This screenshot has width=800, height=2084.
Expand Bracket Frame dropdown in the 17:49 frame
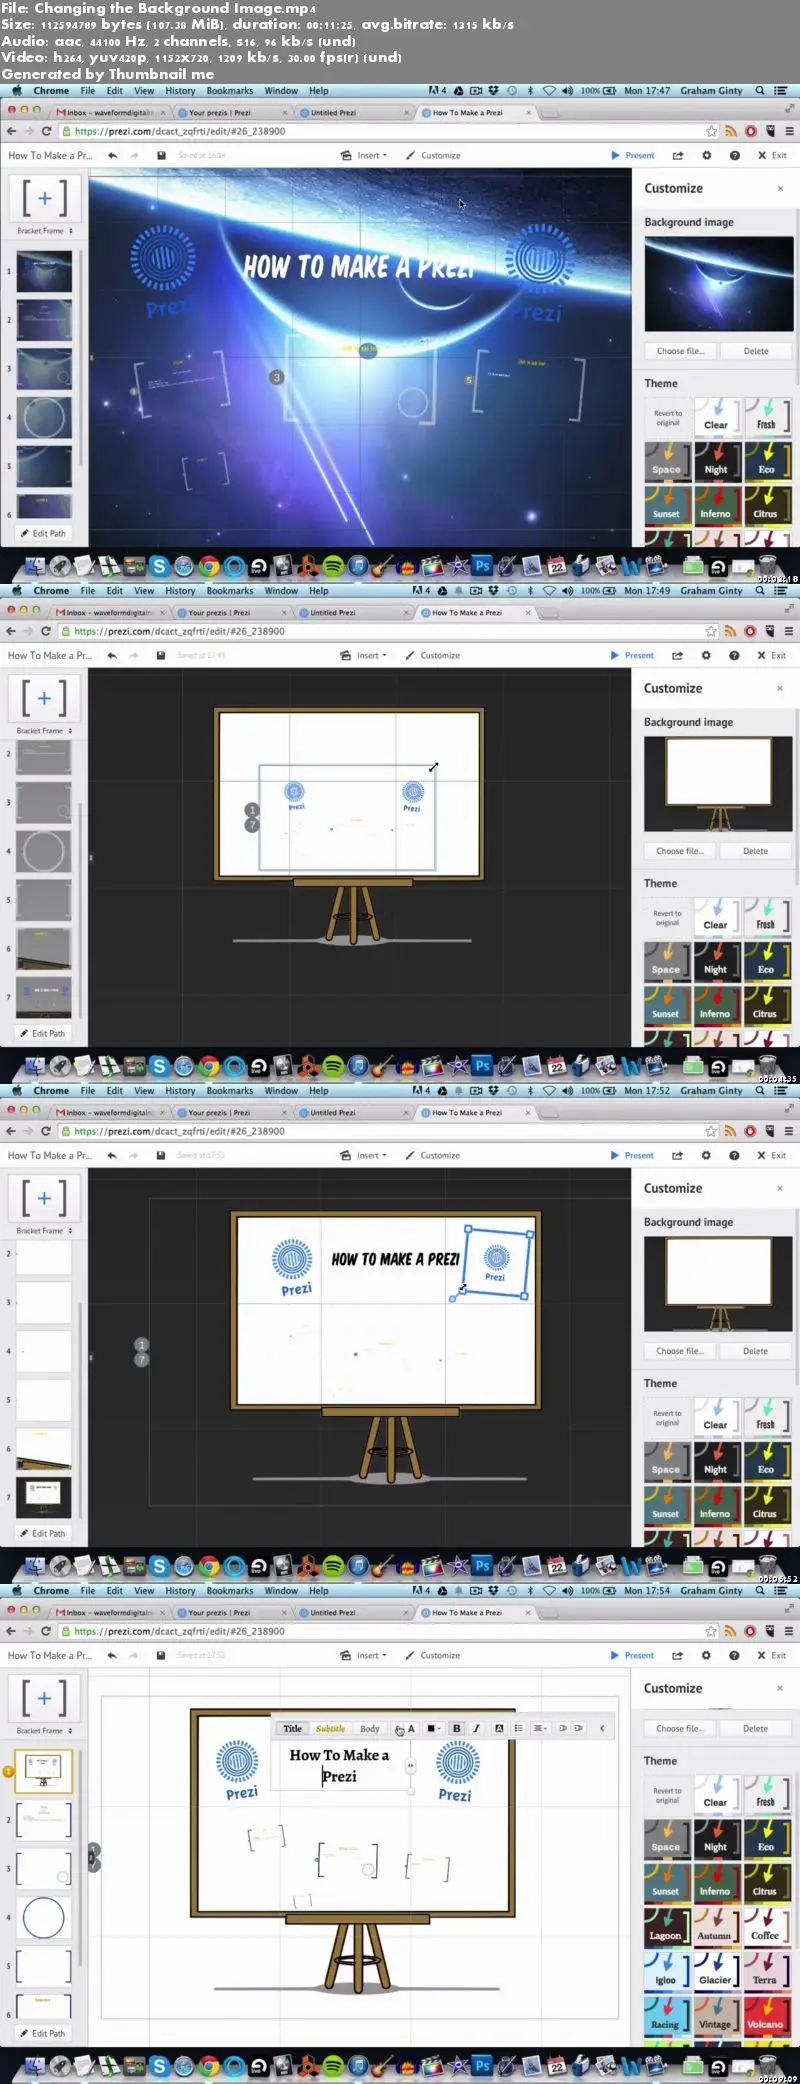click(x=45, y=731)
